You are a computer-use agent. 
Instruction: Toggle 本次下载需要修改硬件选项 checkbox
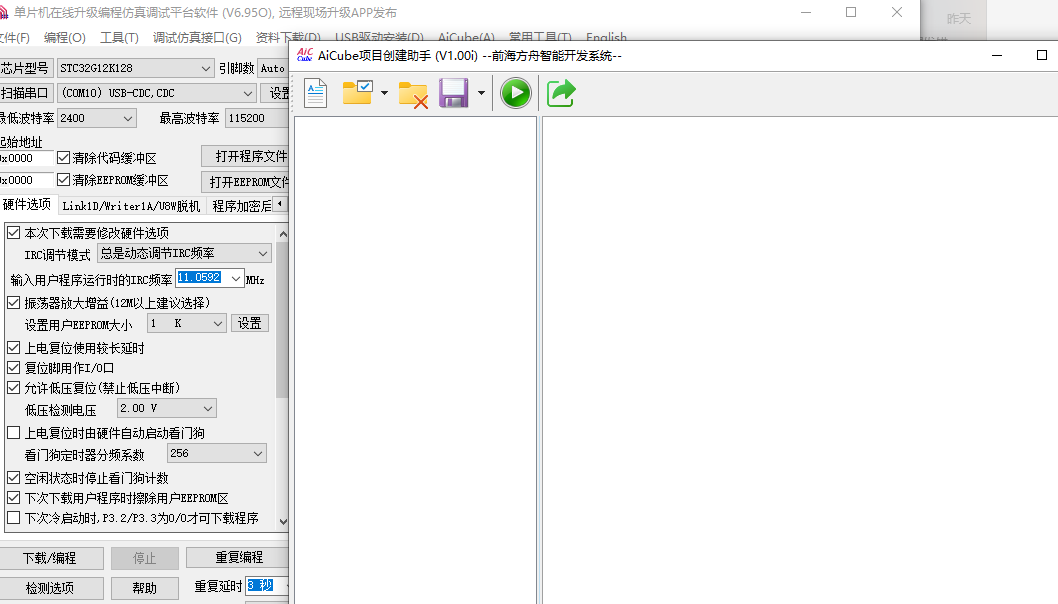click(x=13, y=233)
